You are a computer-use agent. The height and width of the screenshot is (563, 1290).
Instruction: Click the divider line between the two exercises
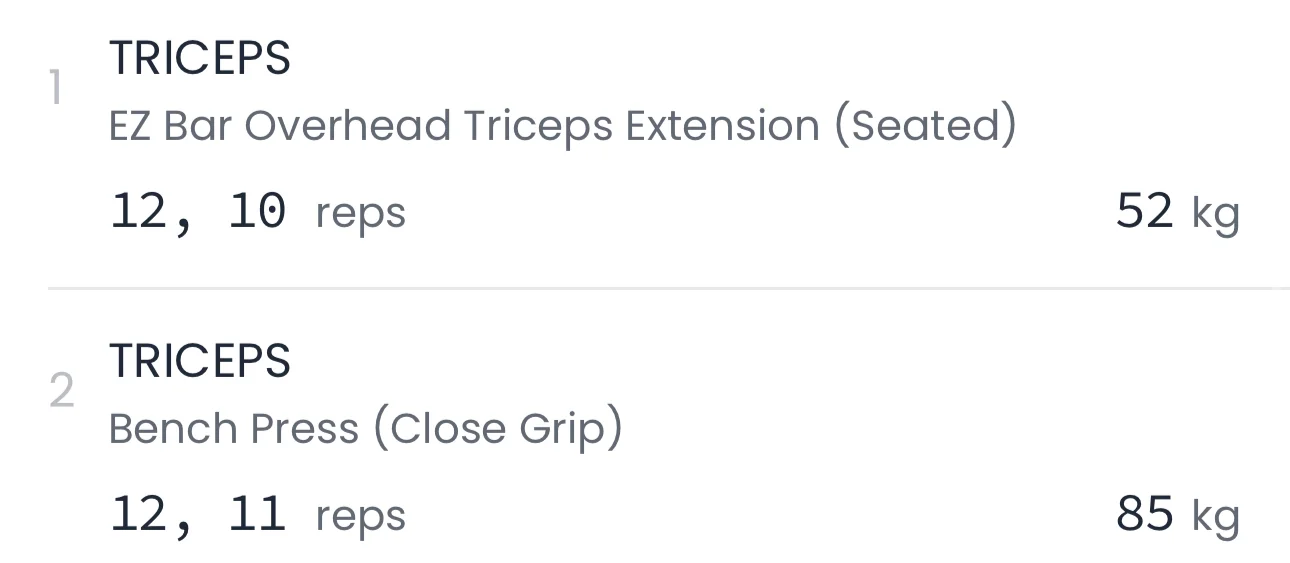(x=668, y=288)
